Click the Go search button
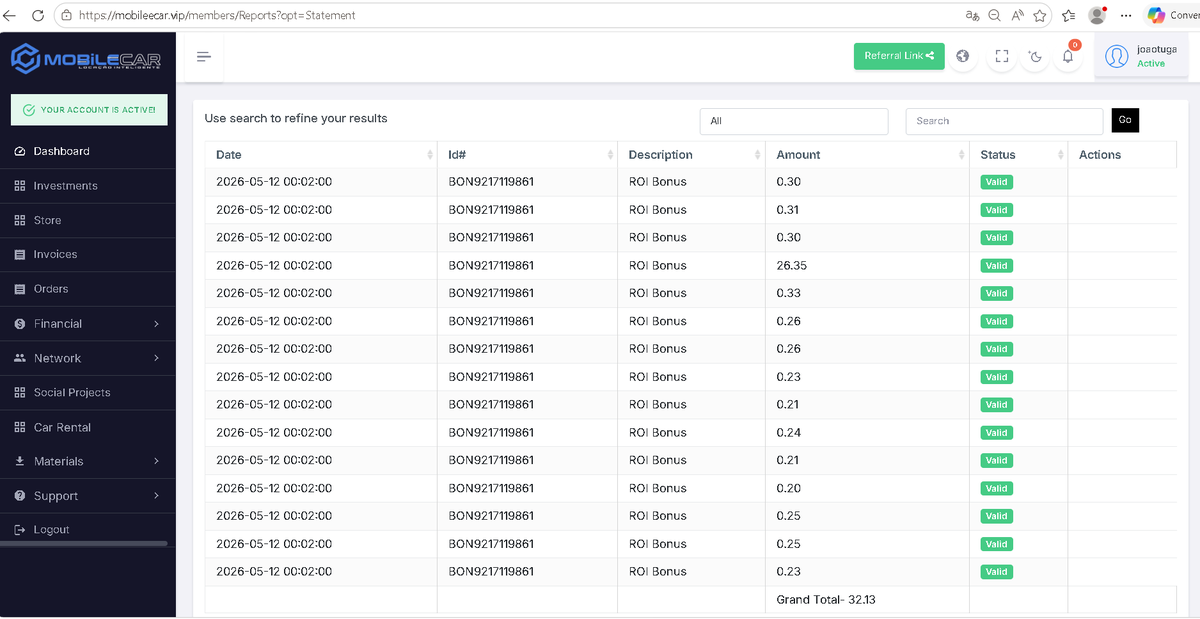Viewport: 1200px width, 619px height. pos(1125,120)
